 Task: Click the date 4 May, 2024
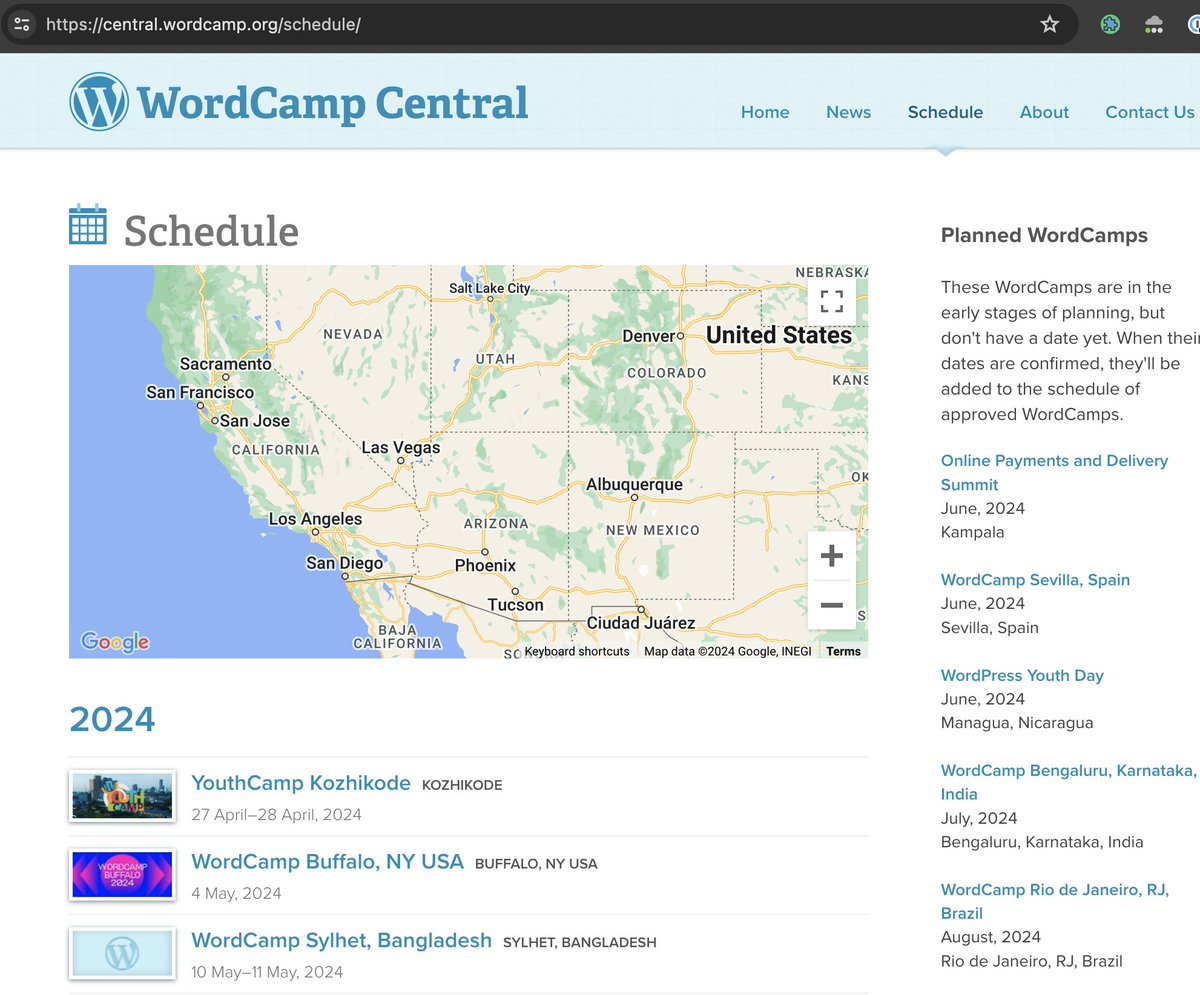tap(236, 893)
